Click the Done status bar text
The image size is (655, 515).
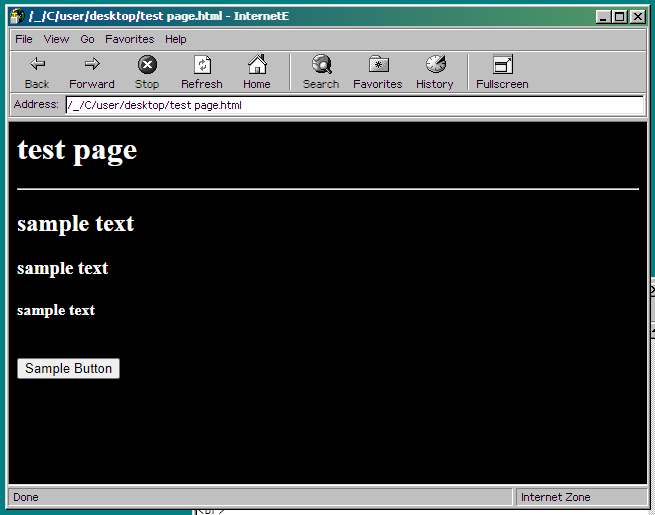[x=26, y=497]
